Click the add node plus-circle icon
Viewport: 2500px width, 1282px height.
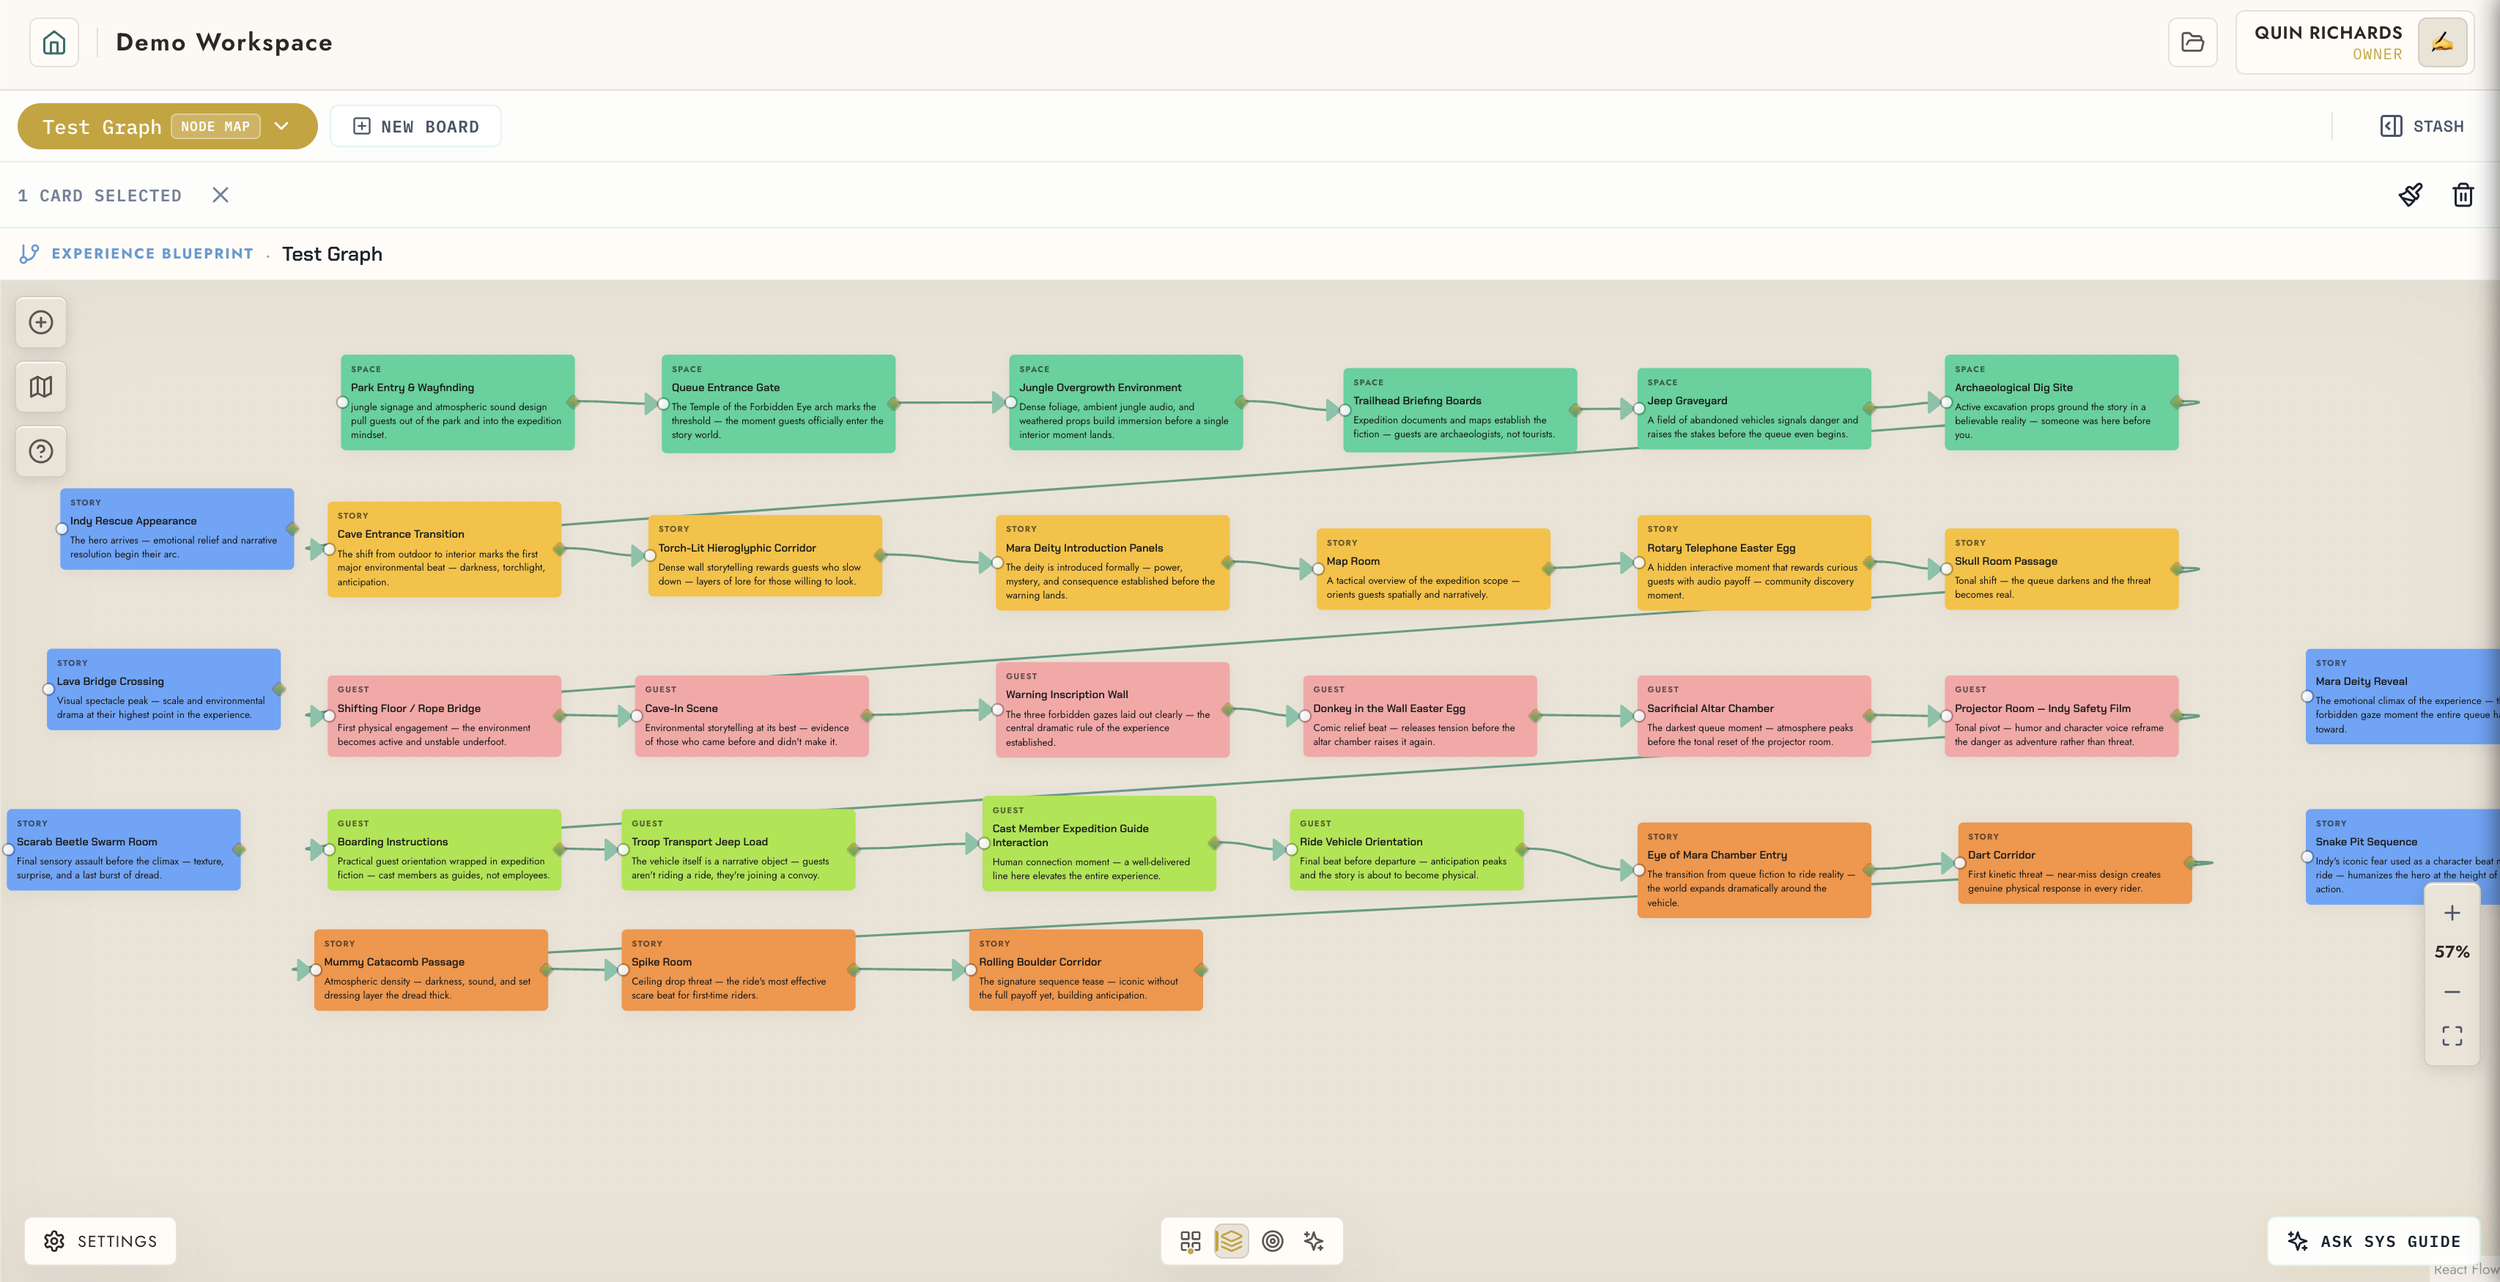point(41,322)
